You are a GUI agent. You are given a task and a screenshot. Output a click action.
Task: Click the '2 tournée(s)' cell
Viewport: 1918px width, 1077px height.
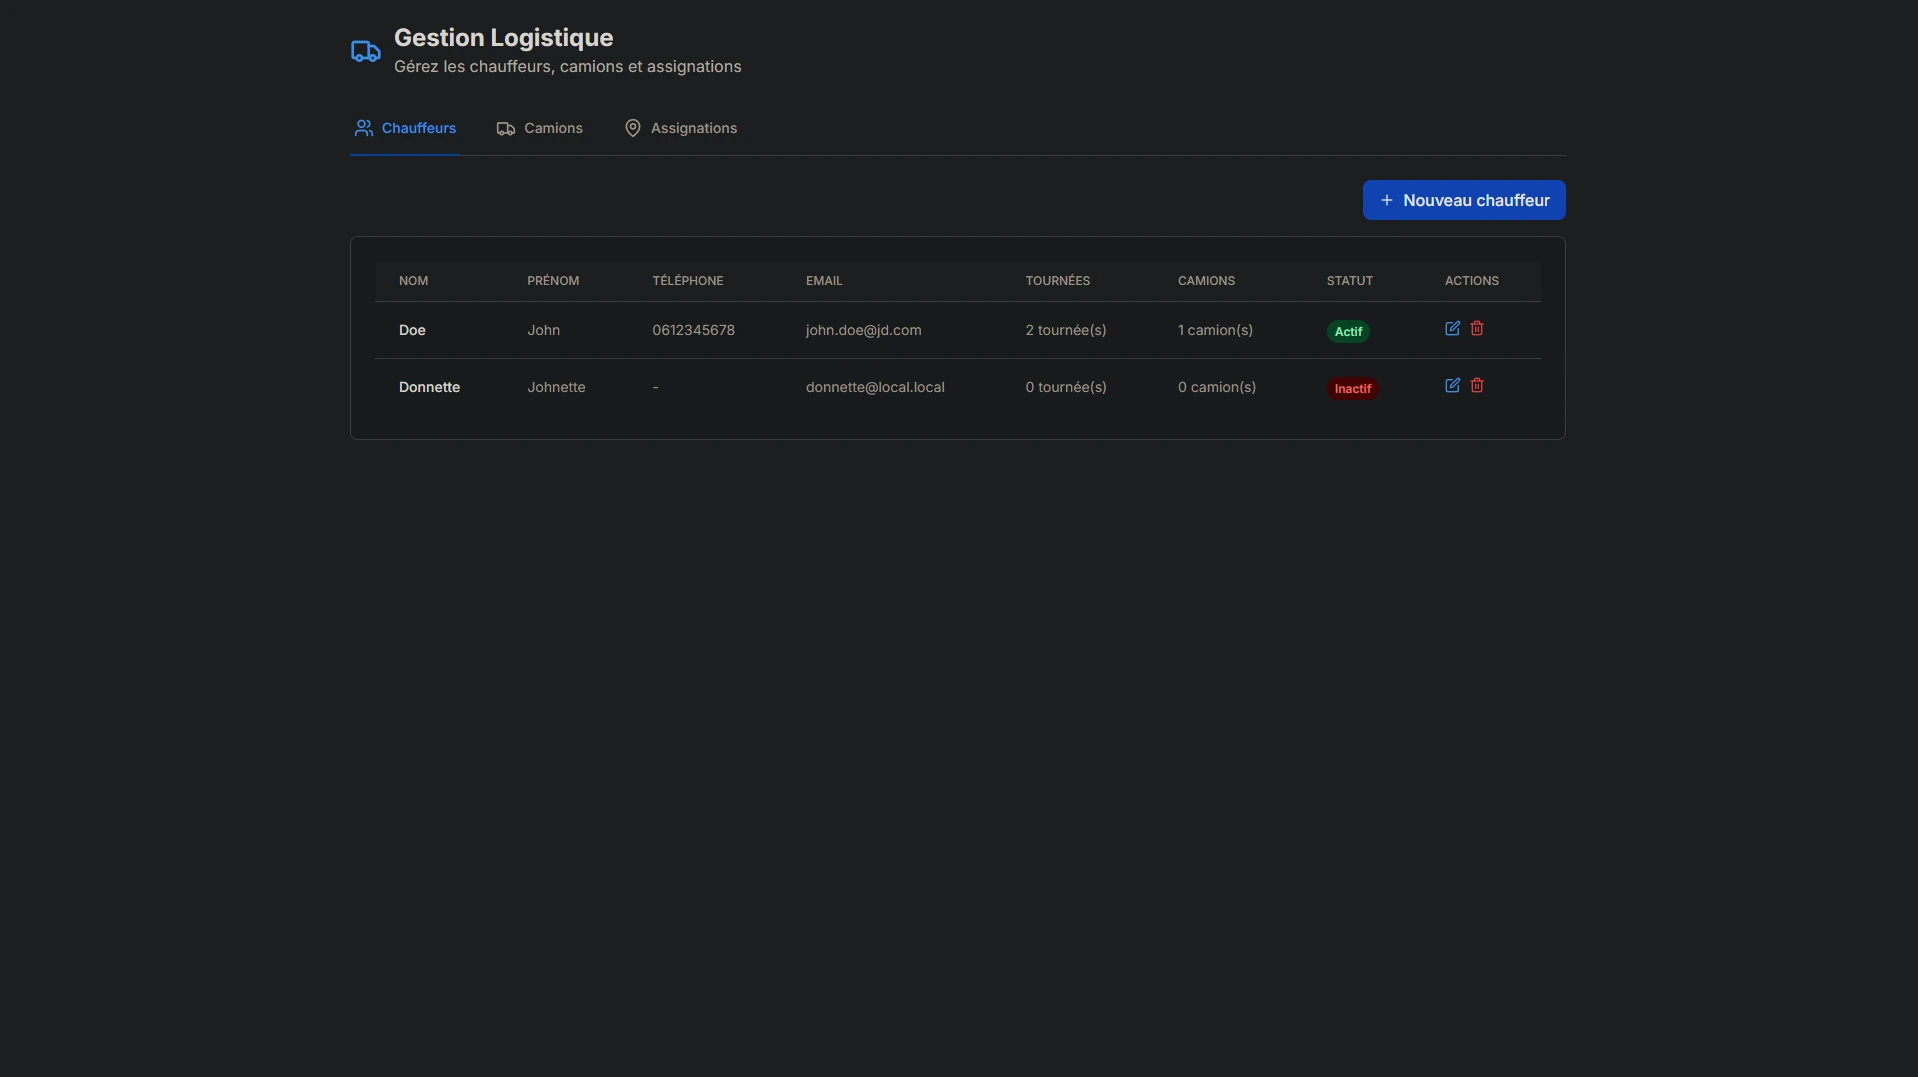[1065, 330]
